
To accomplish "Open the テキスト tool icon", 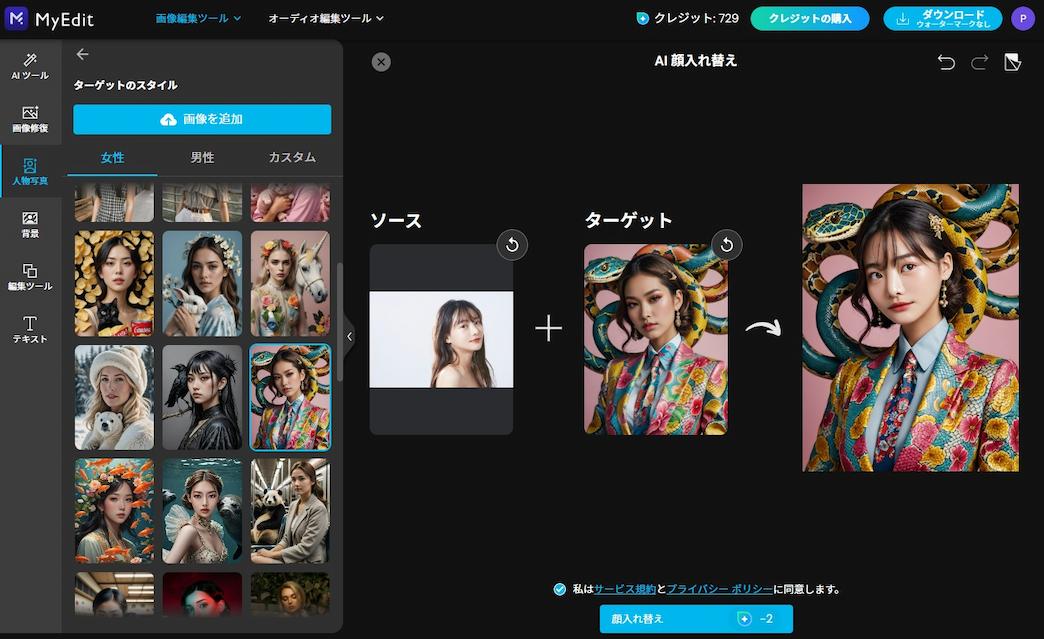I will point(30,328).
